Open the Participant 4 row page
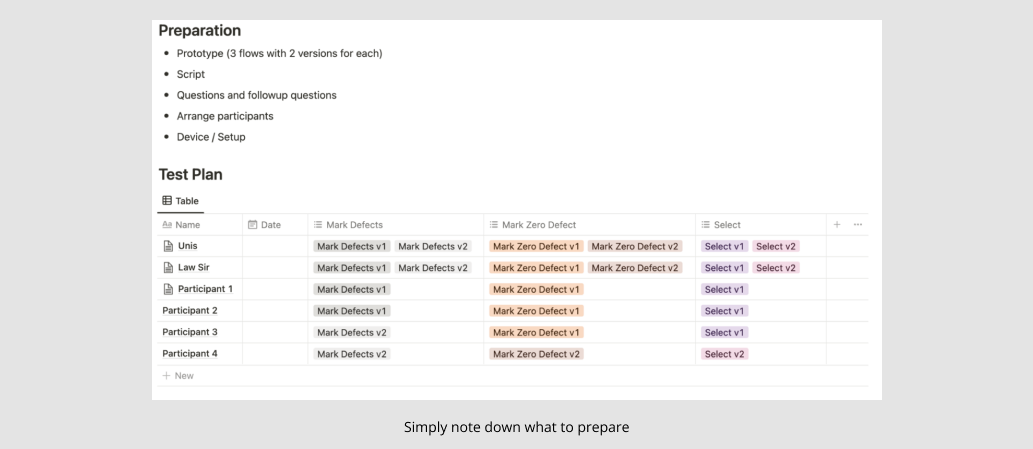 click(190, 354)
